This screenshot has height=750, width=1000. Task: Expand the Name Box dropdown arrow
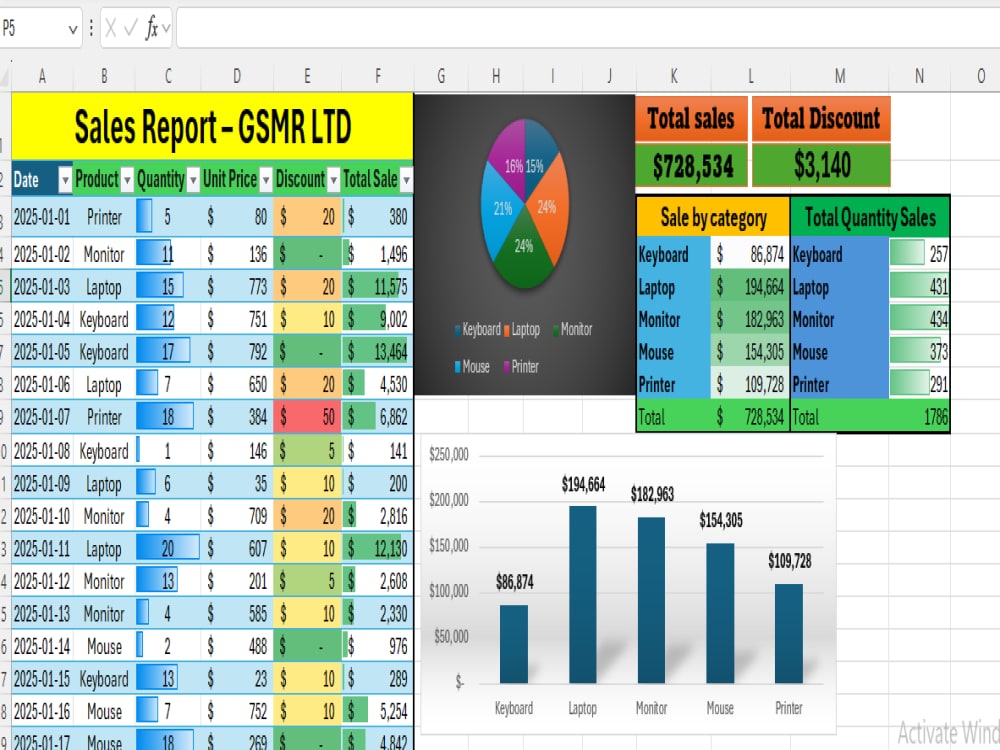73,29
